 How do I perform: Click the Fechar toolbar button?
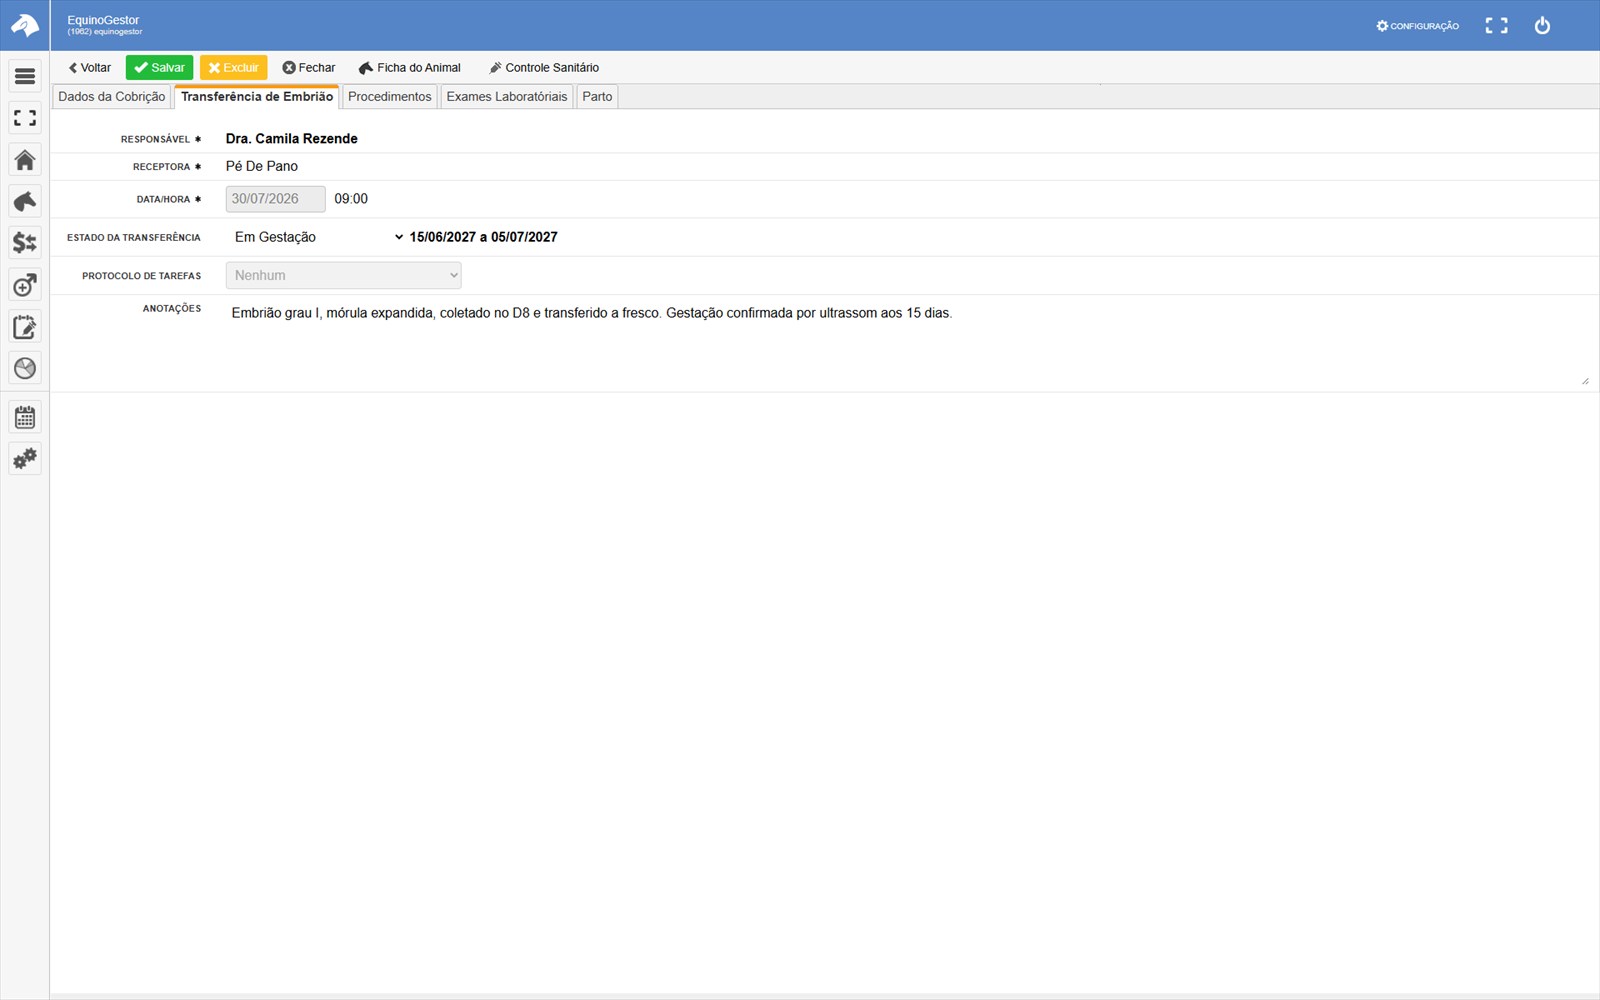pos(308,68)
